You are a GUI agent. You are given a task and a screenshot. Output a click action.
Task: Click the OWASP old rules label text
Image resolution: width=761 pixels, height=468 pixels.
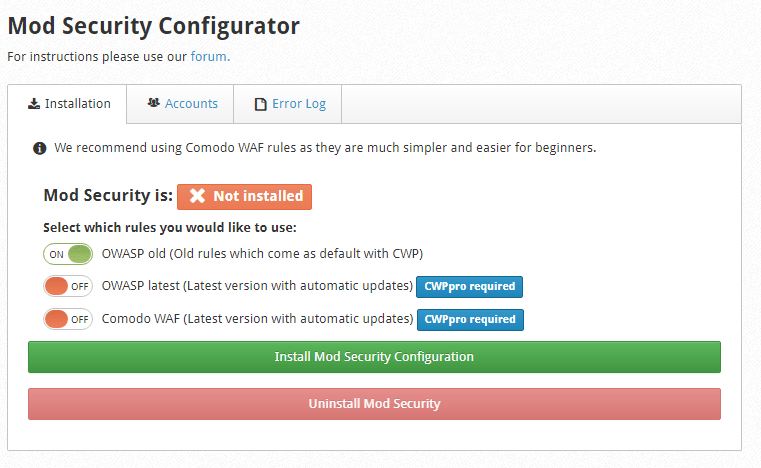tap(262, 254)
